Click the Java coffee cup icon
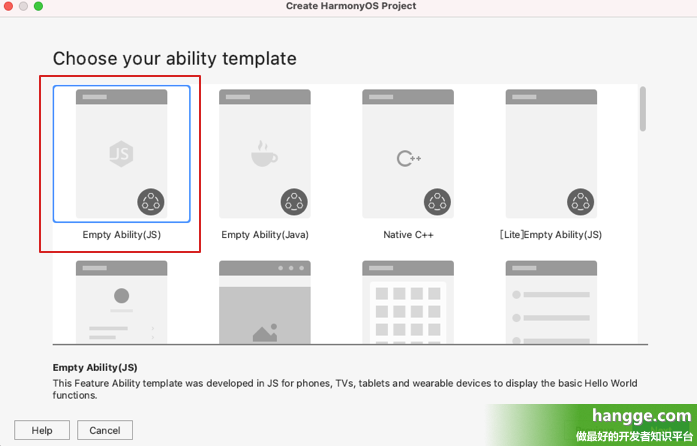The image size is (697, 446). pos(264,154)
